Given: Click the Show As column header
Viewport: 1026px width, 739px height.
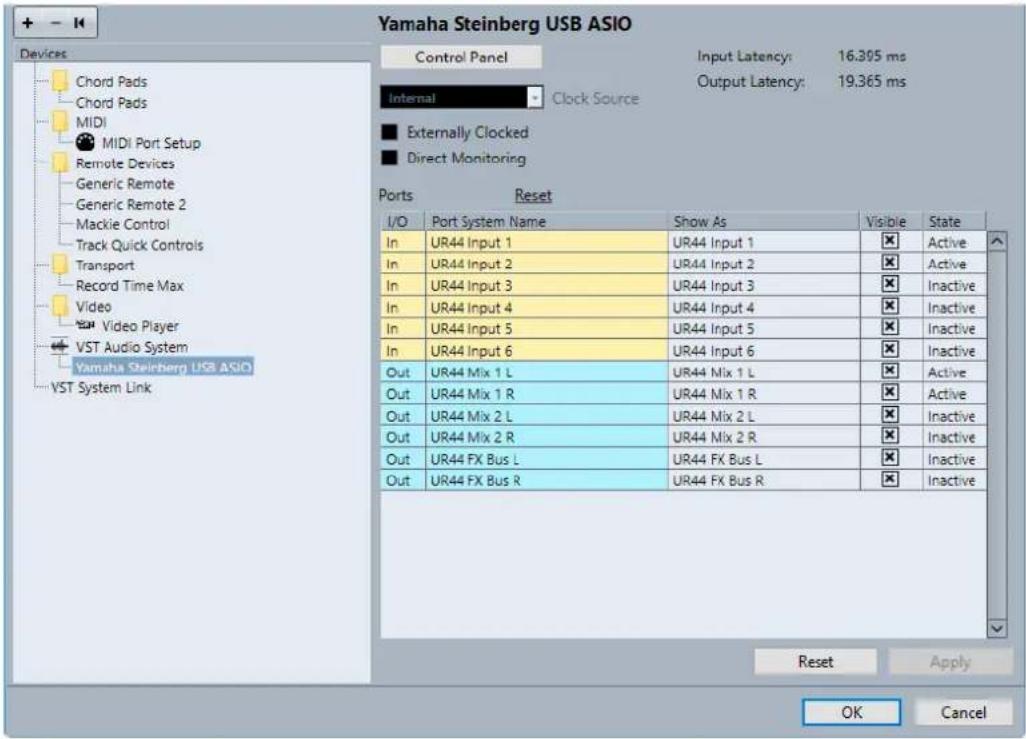Looking at the screenshot, I should pos(764,221).
